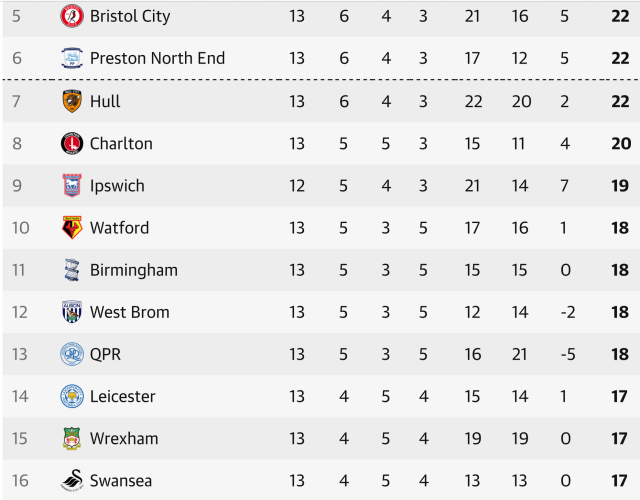The width and height of the screenshot is (640, 500).
Task: Click the Ipswich club crest
Action: tap(72, 185)
